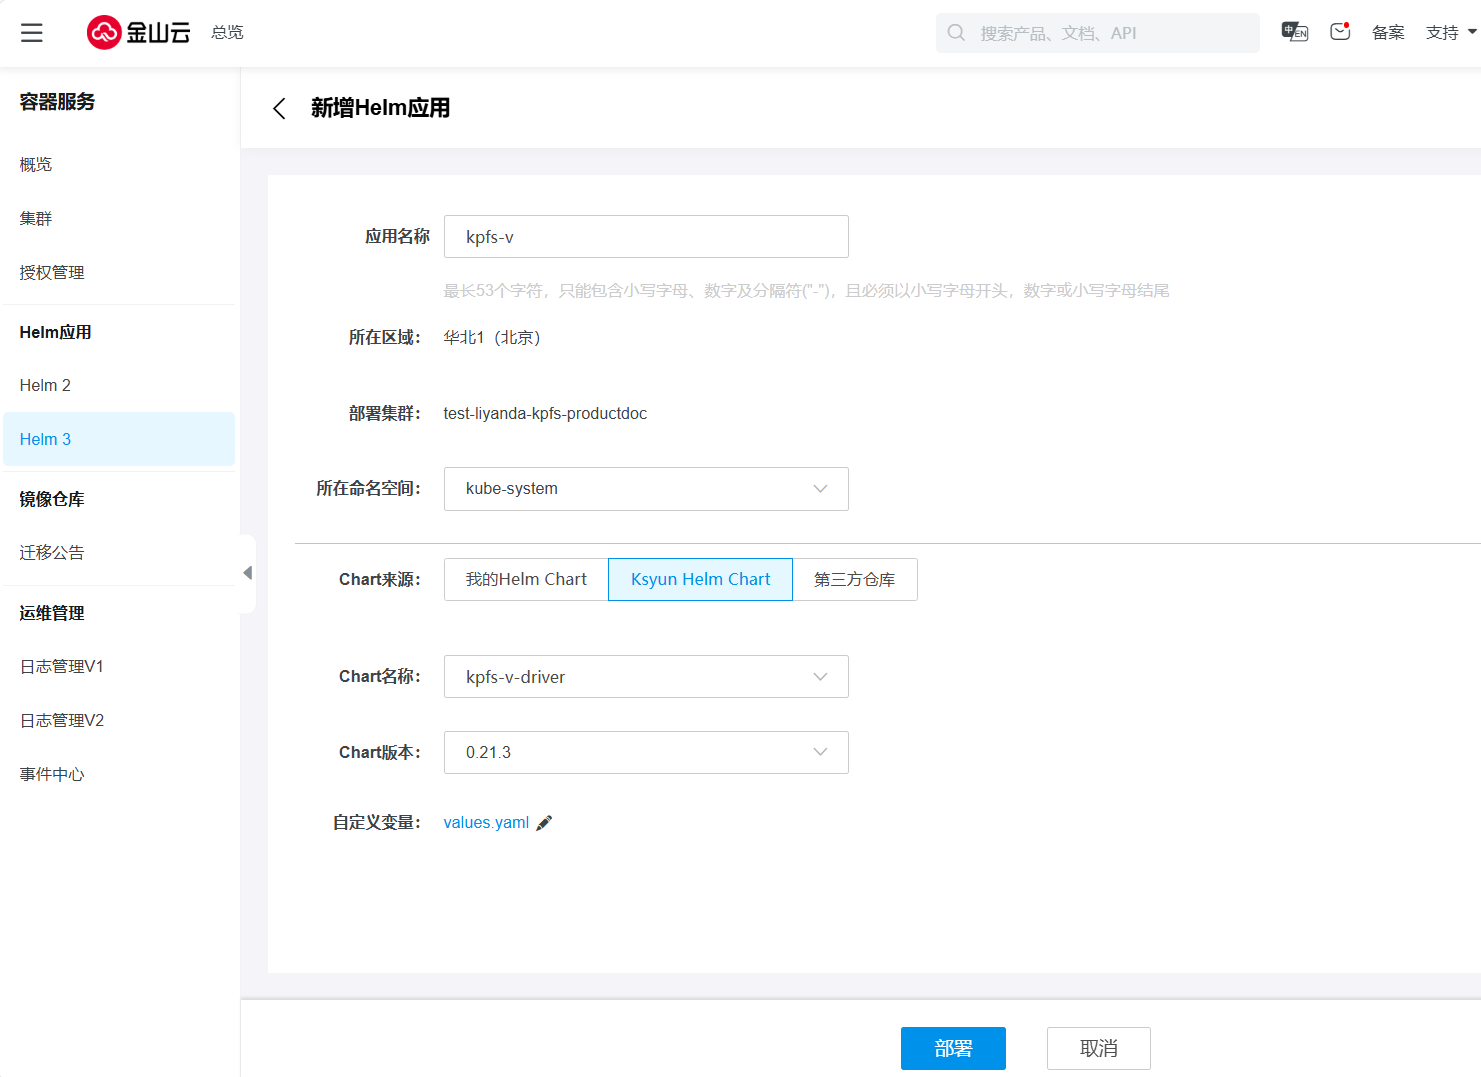Click the Kingsoft Cloud logo
Screen dimensions: 1481x1077
138,33
